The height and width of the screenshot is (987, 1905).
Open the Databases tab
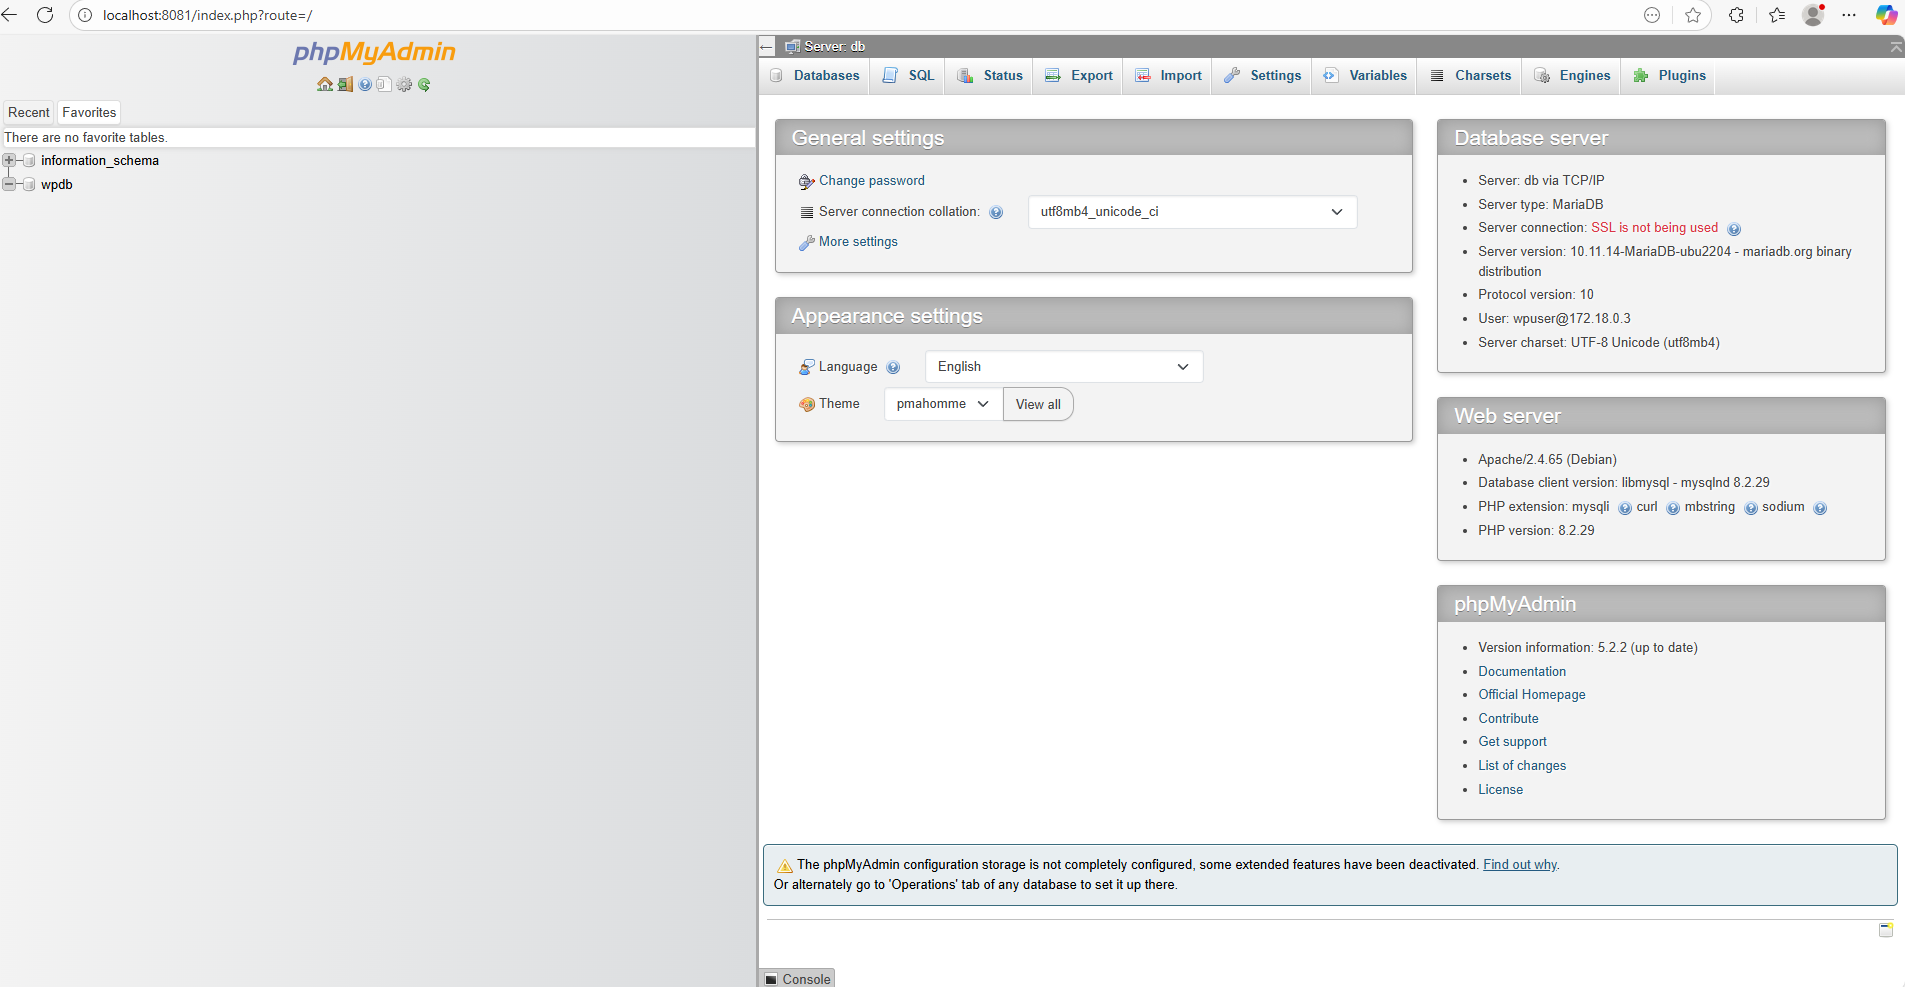click(x=815, y=76)
